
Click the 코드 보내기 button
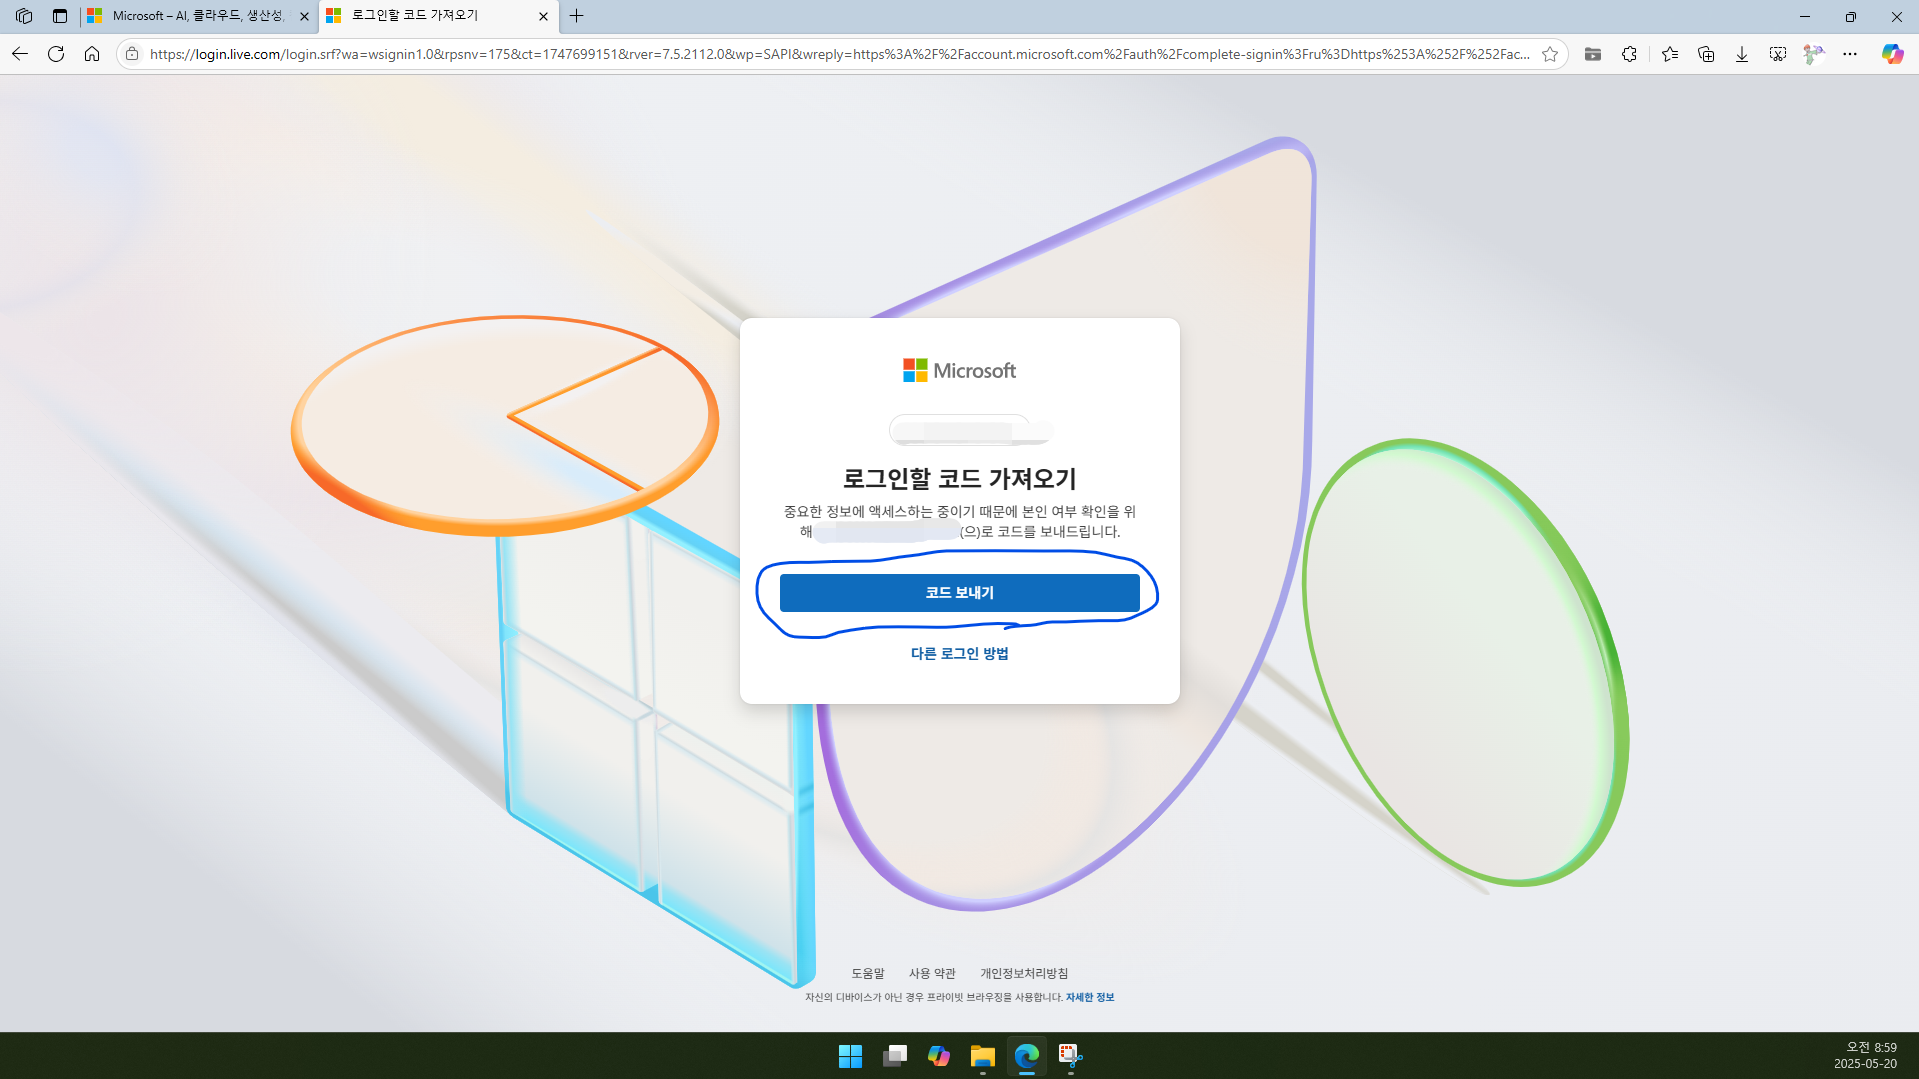click(959, 593)
